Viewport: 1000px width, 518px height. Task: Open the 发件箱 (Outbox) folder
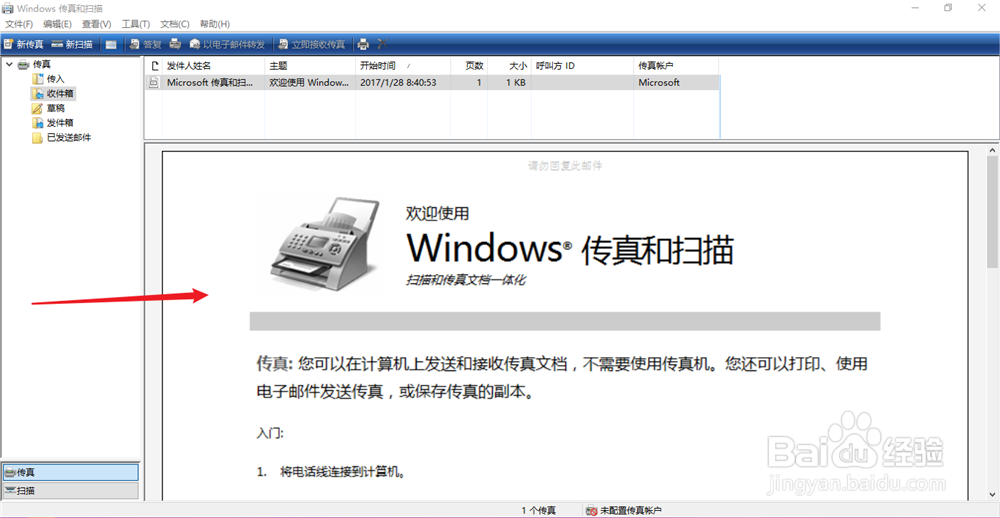click(x=53, y=122)
